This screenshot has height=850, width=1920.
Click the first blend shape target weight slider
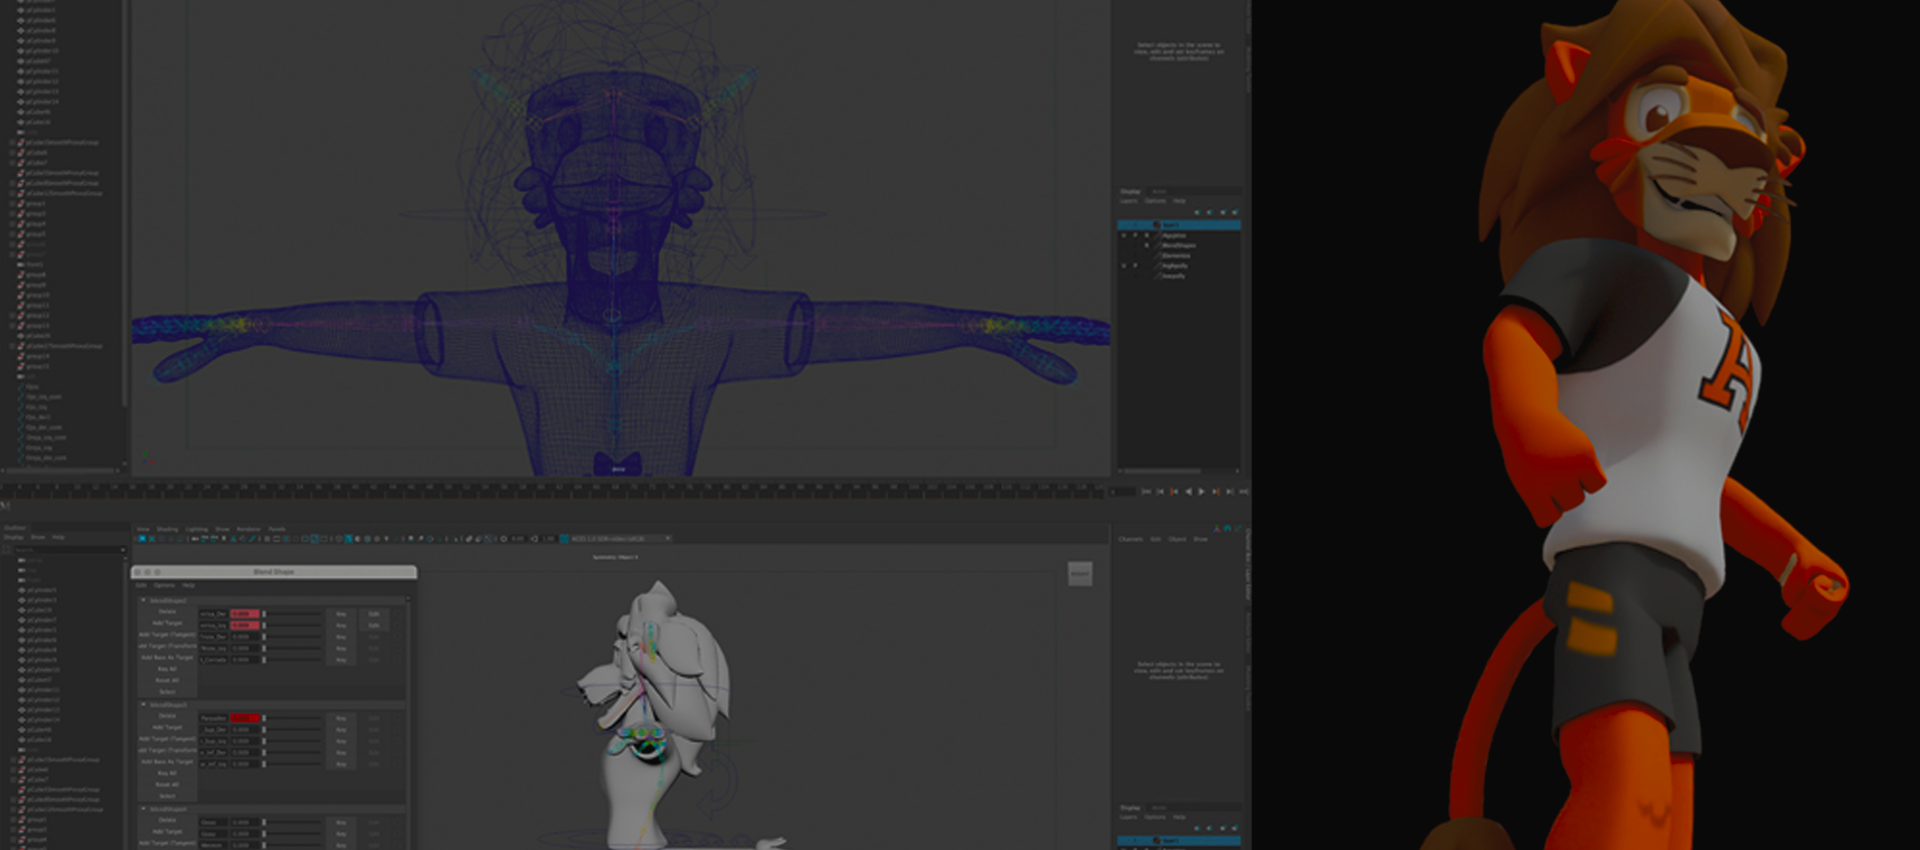click(292, 613)
